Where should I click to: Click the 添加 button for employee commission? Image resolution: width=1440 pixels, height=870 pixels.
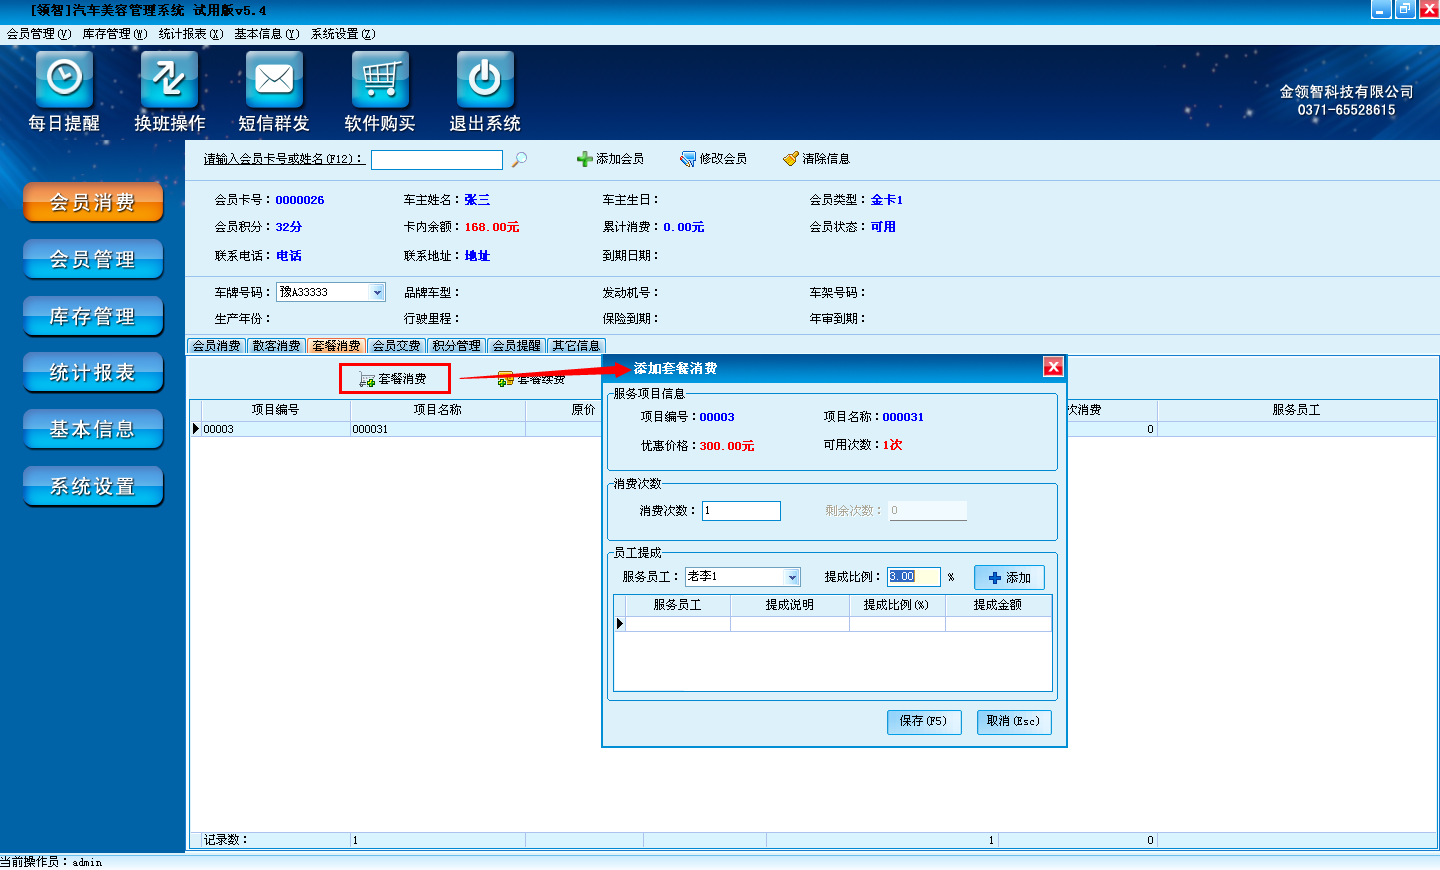(x=1009, y=578)
